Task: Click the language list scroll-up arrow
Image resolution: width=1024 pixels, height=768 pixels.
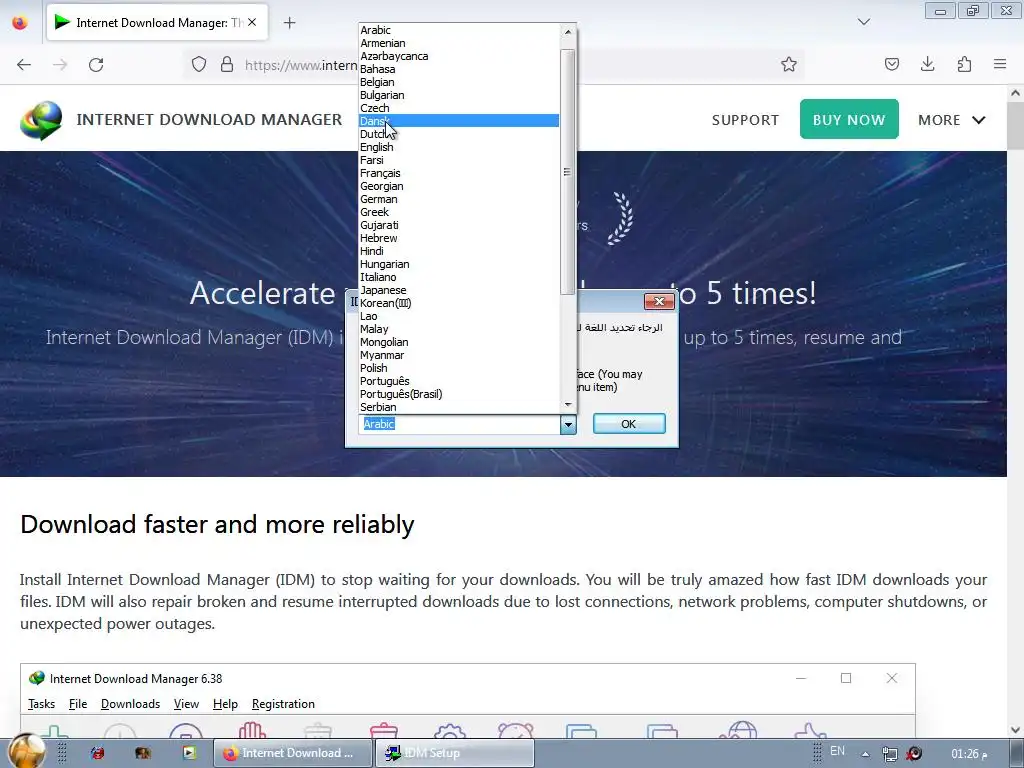Action: (568, 31)
